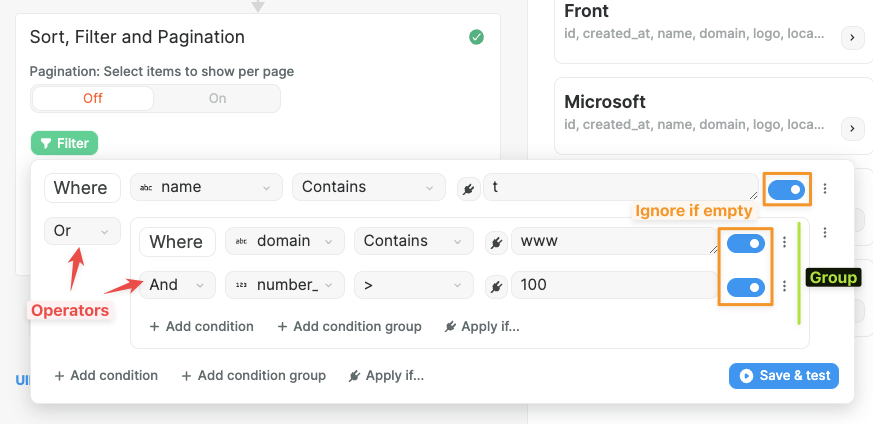Click the Save & test button

point(784,376)
